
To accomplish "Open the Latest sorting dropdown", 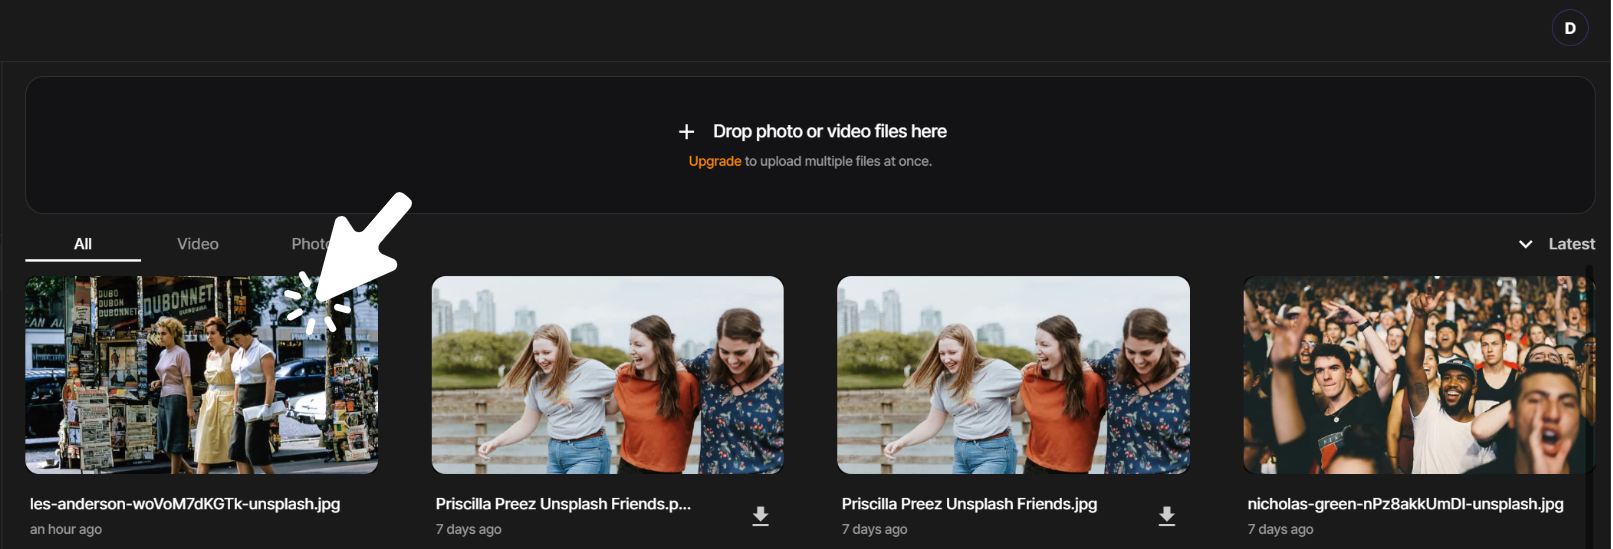I will click(1556, 244).
